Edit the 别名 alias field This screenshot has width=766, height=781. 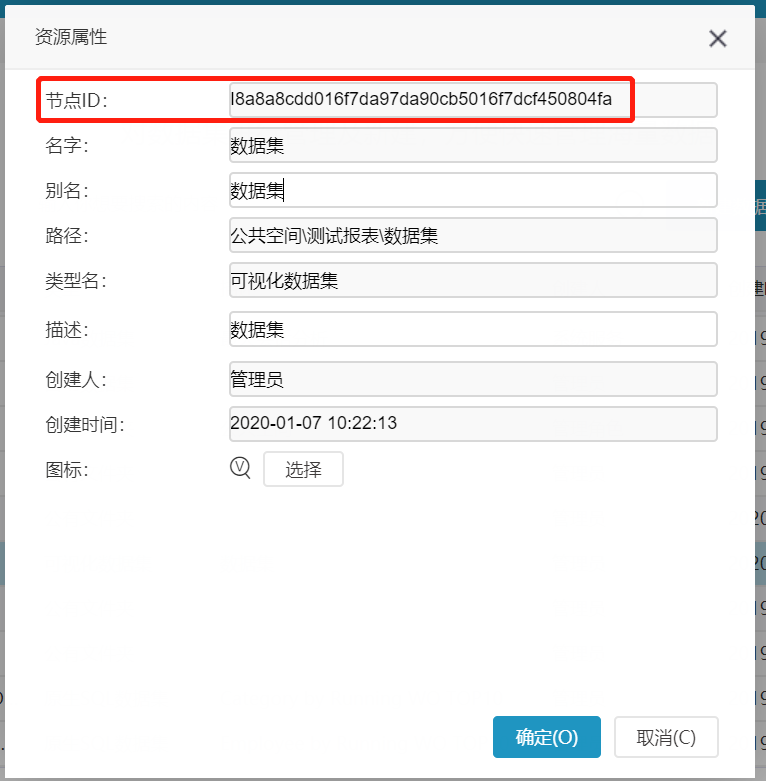click(x=473, y=190)
